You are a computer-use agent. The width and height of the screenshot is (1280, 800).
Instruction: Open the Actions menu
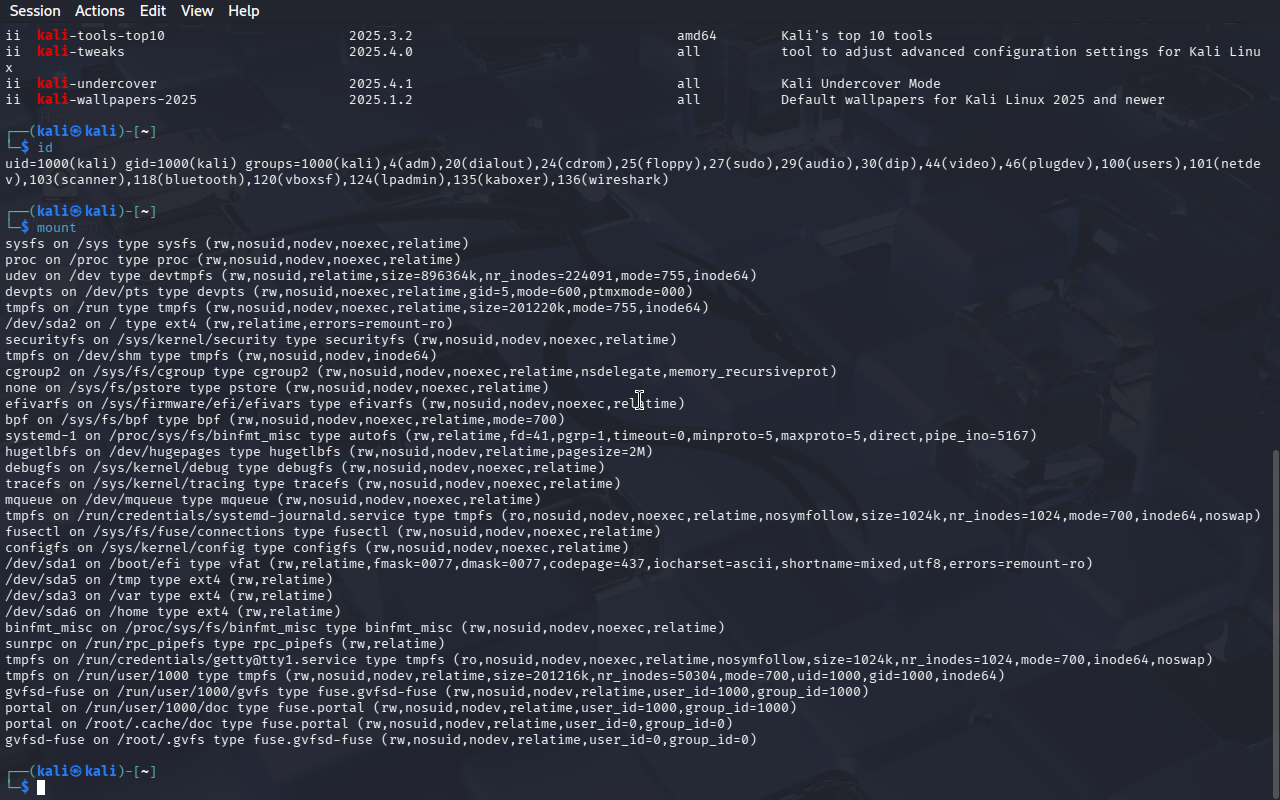[100, 11]
